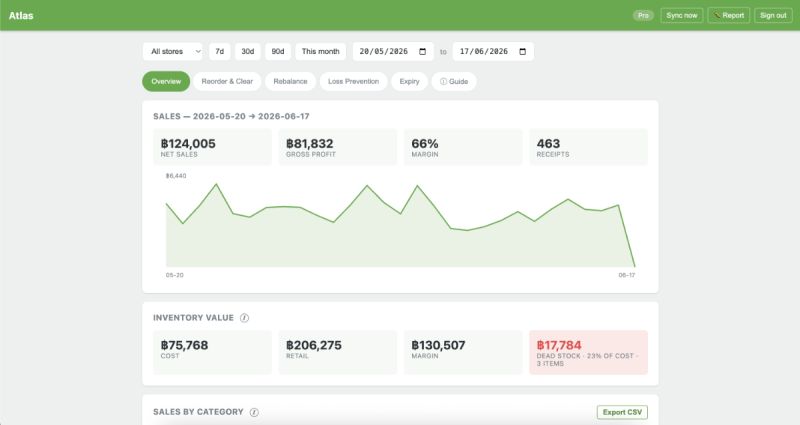Click the ฿75,768 cost card

(212, 353)
